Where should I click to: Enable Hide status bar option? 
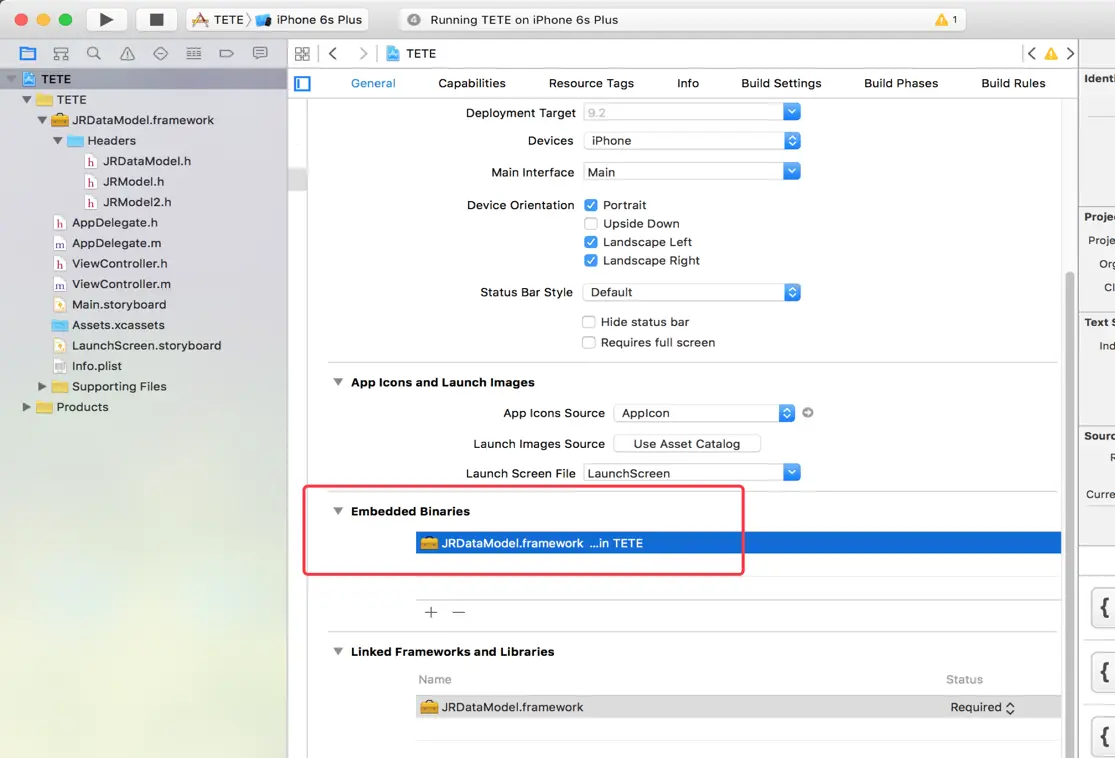(589, 321)
